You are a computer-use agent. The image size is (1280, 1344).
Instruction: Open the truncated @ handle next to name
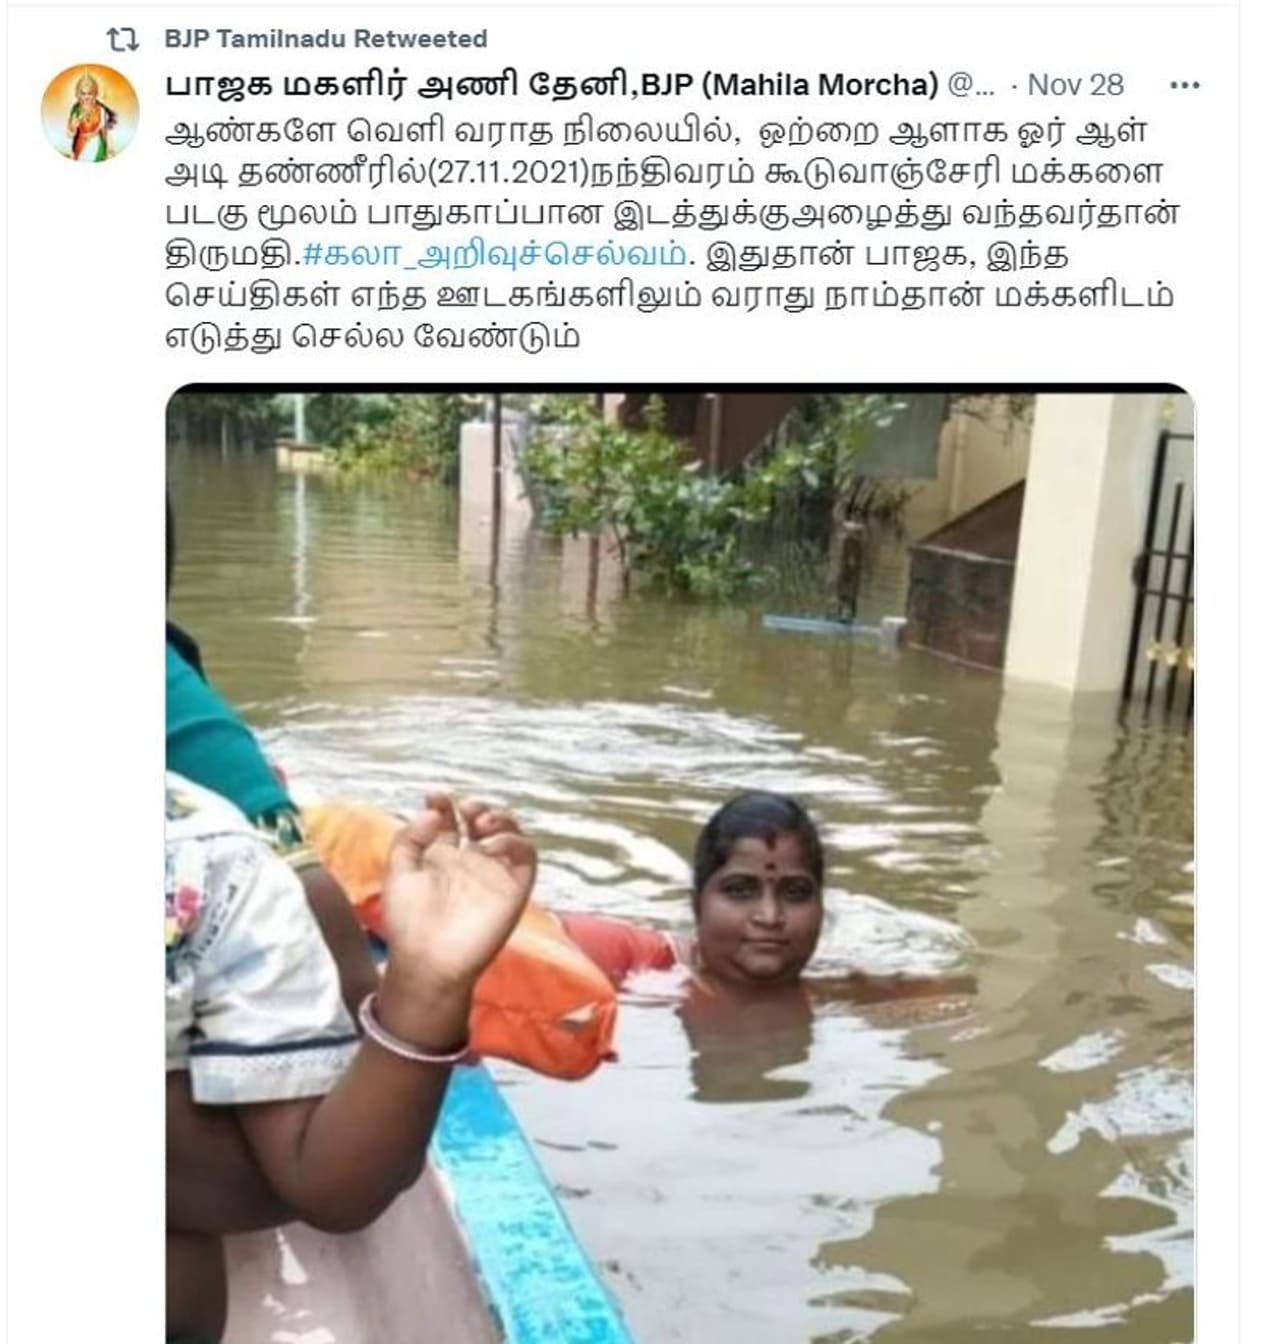(970, 85)
